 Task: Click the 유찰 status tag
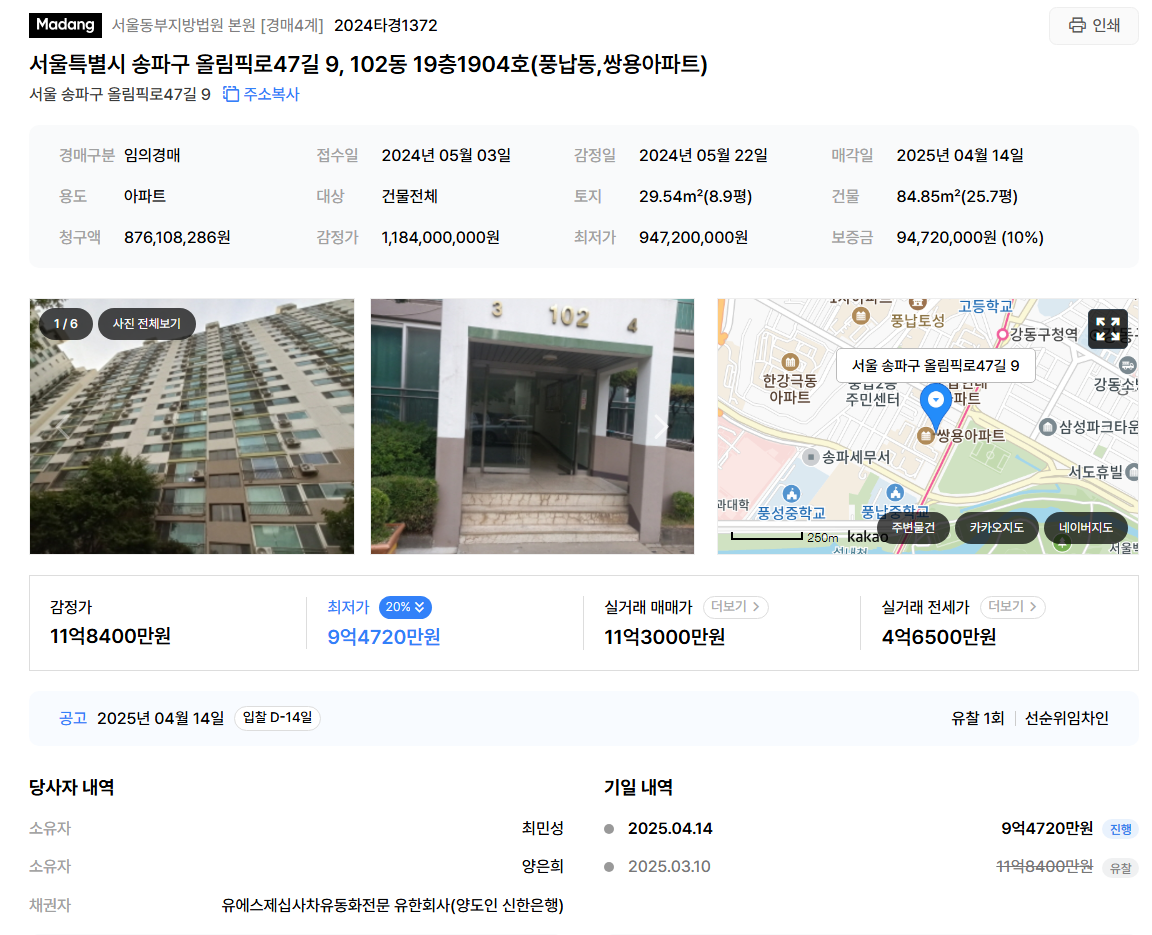pos(1120,868)
